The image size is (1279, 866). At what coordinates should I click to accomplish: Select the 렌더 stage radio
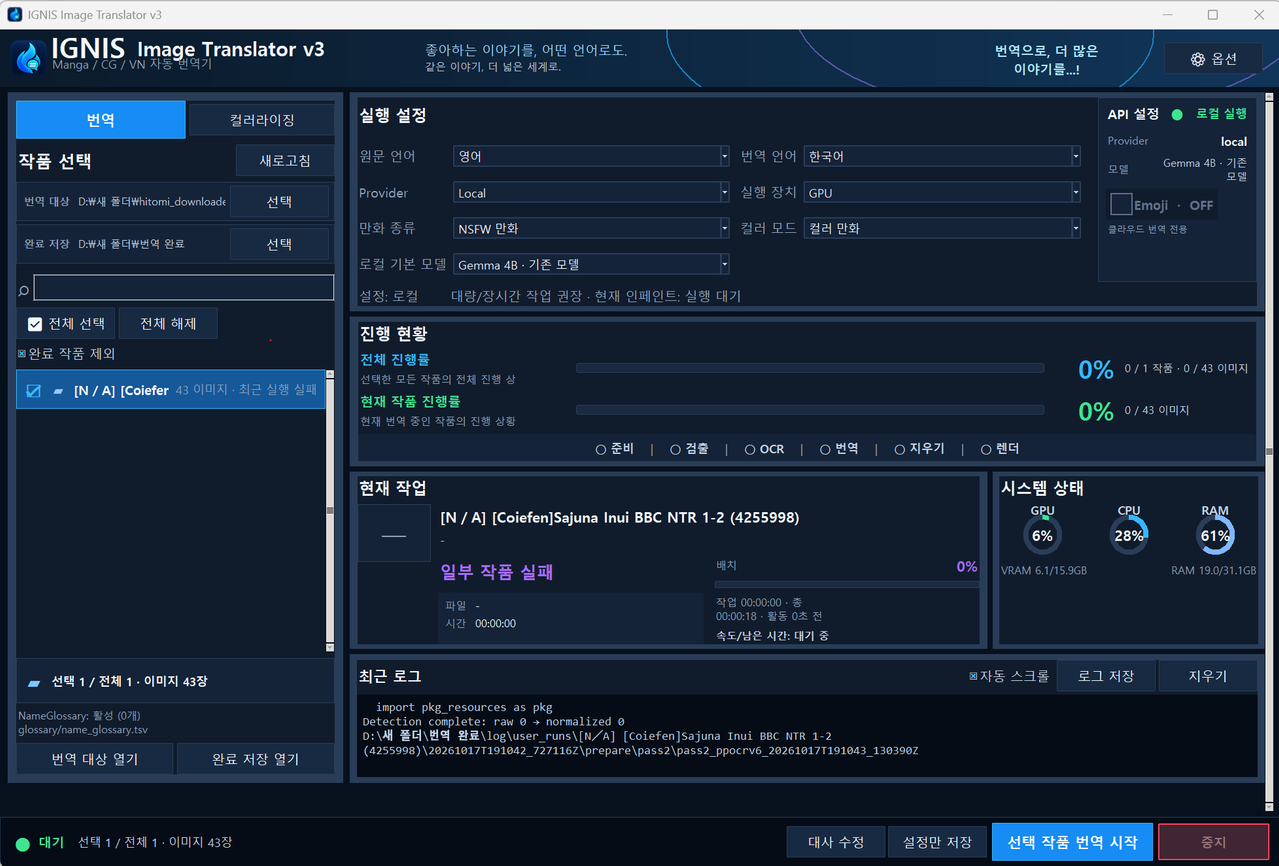point(986,450)
